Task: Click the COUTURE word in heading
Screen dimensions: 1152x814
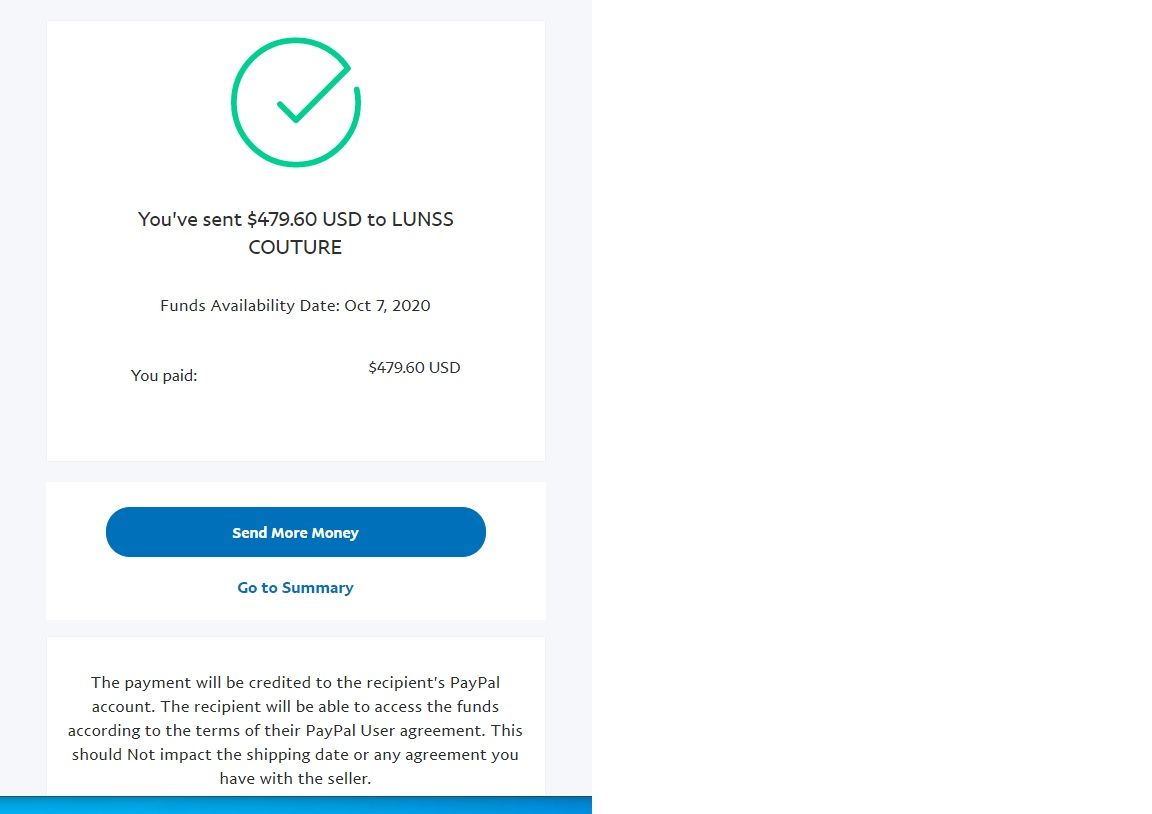Action: [x=295, y=248]
